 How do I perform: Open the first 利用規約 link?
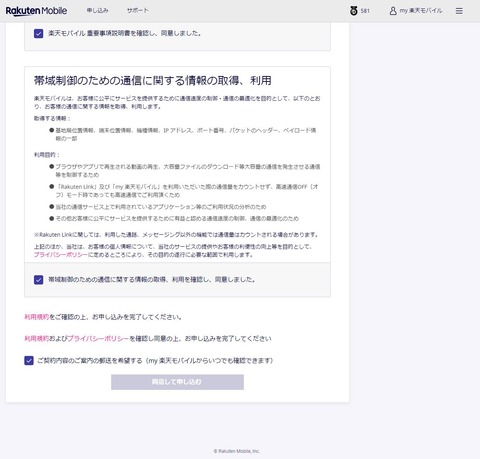point(36,317)
